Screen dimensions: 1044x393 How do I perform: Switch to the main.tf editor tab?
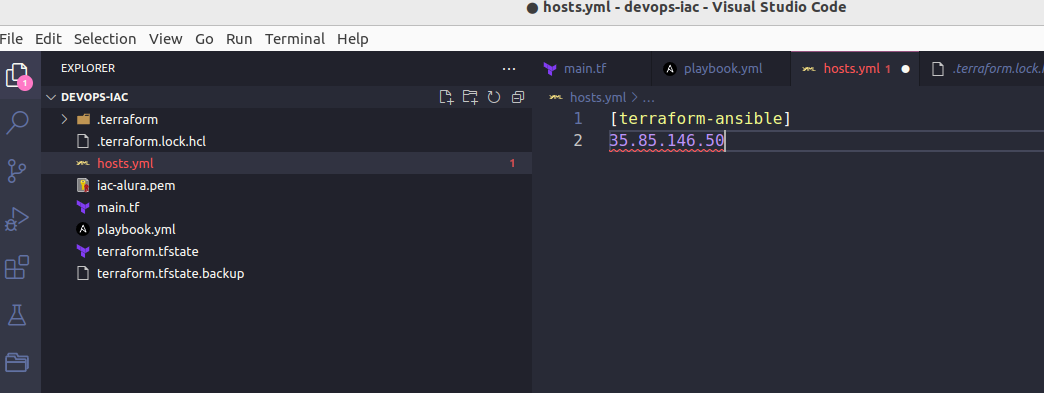coord(591,69)
